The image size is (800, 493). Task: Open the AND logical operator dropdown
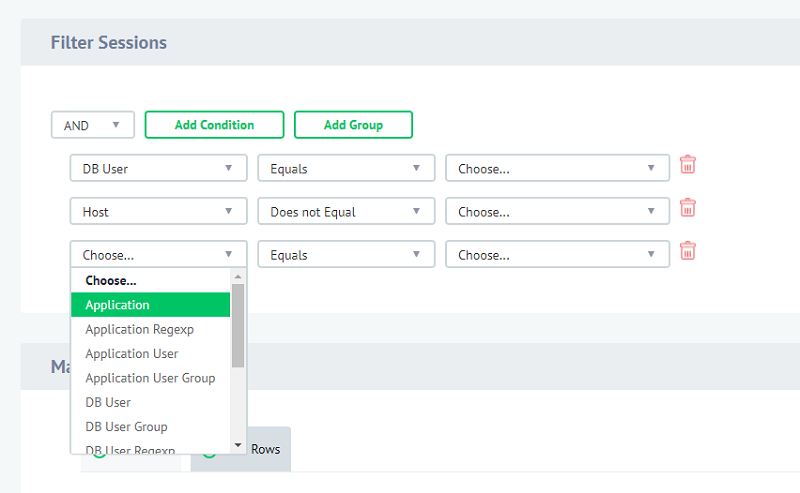(92, 125)
